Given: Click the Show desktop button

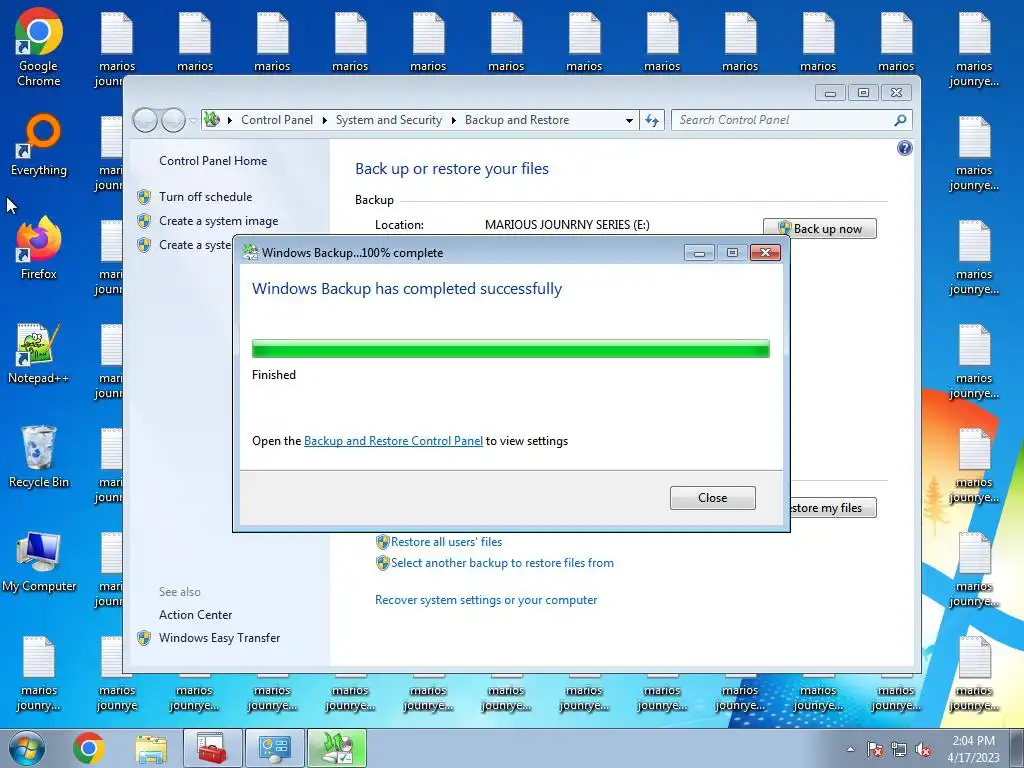Looking at the screenshot, I should [1017, 748].
